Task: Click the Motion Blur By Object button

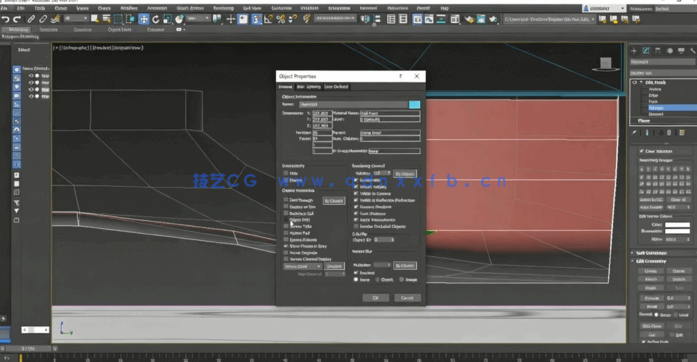Action: point(405,265)
